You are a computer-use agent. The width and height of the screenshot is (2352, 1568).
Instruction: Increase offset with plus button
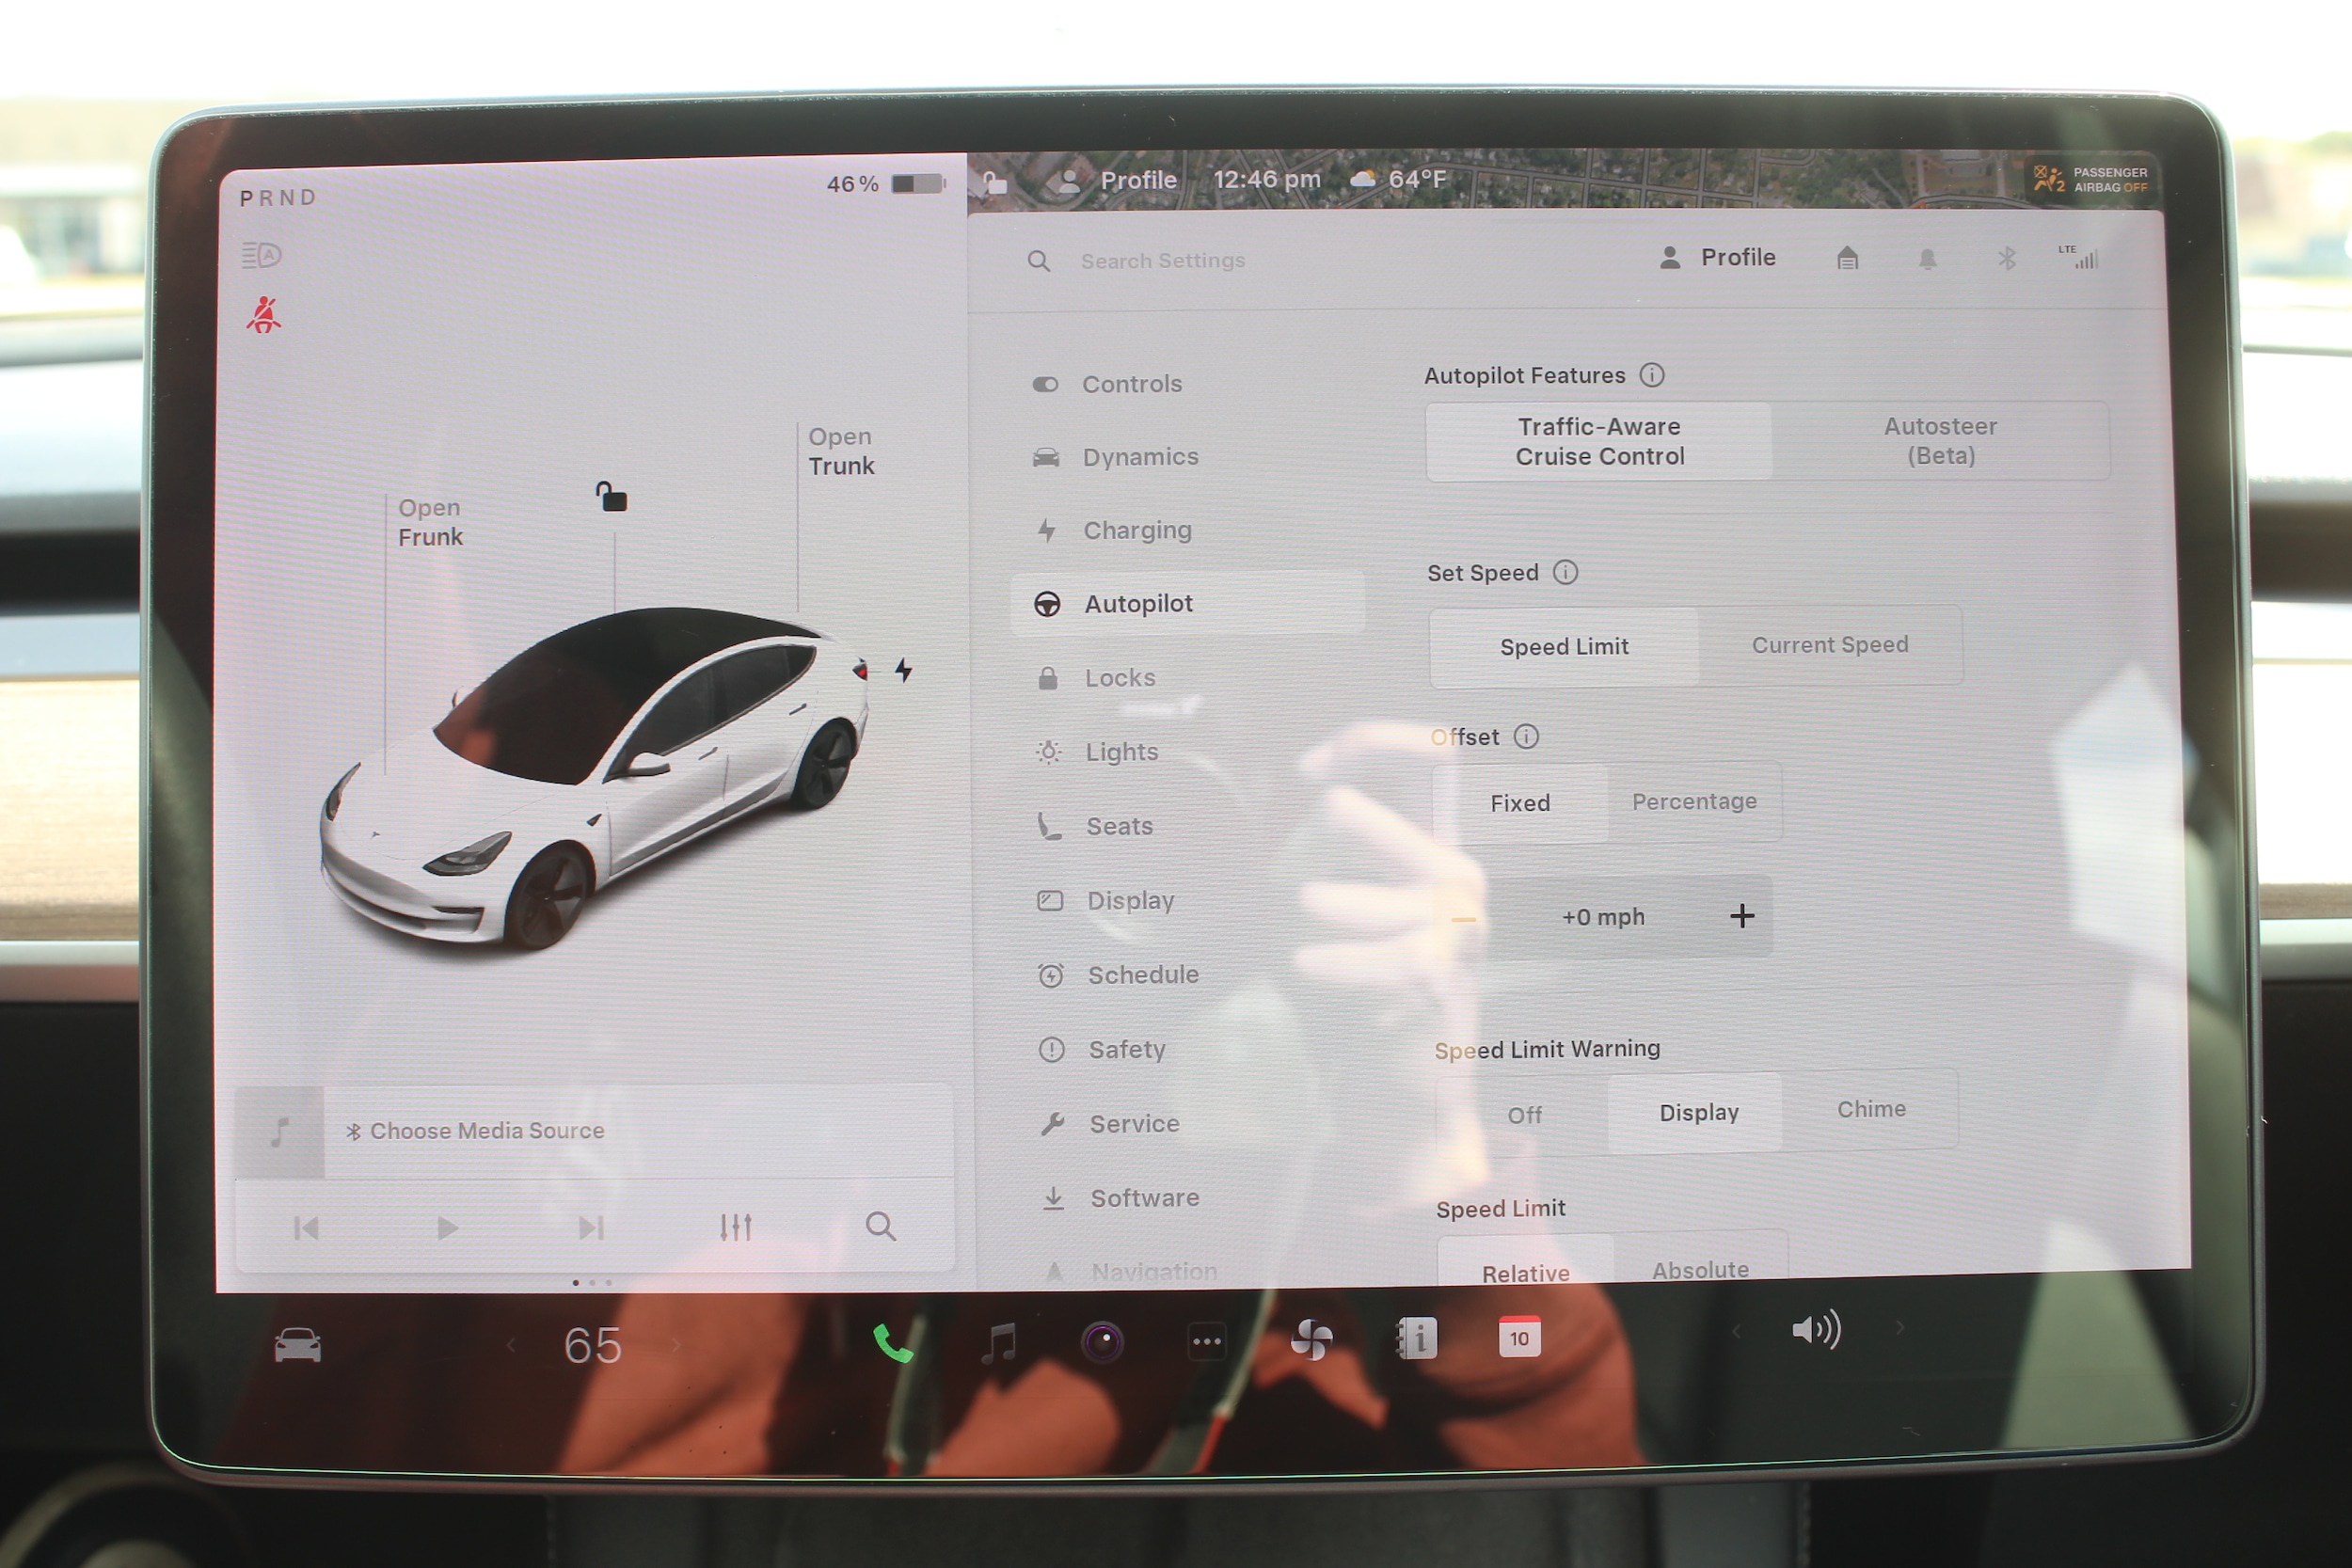(x=1741, y=916)
